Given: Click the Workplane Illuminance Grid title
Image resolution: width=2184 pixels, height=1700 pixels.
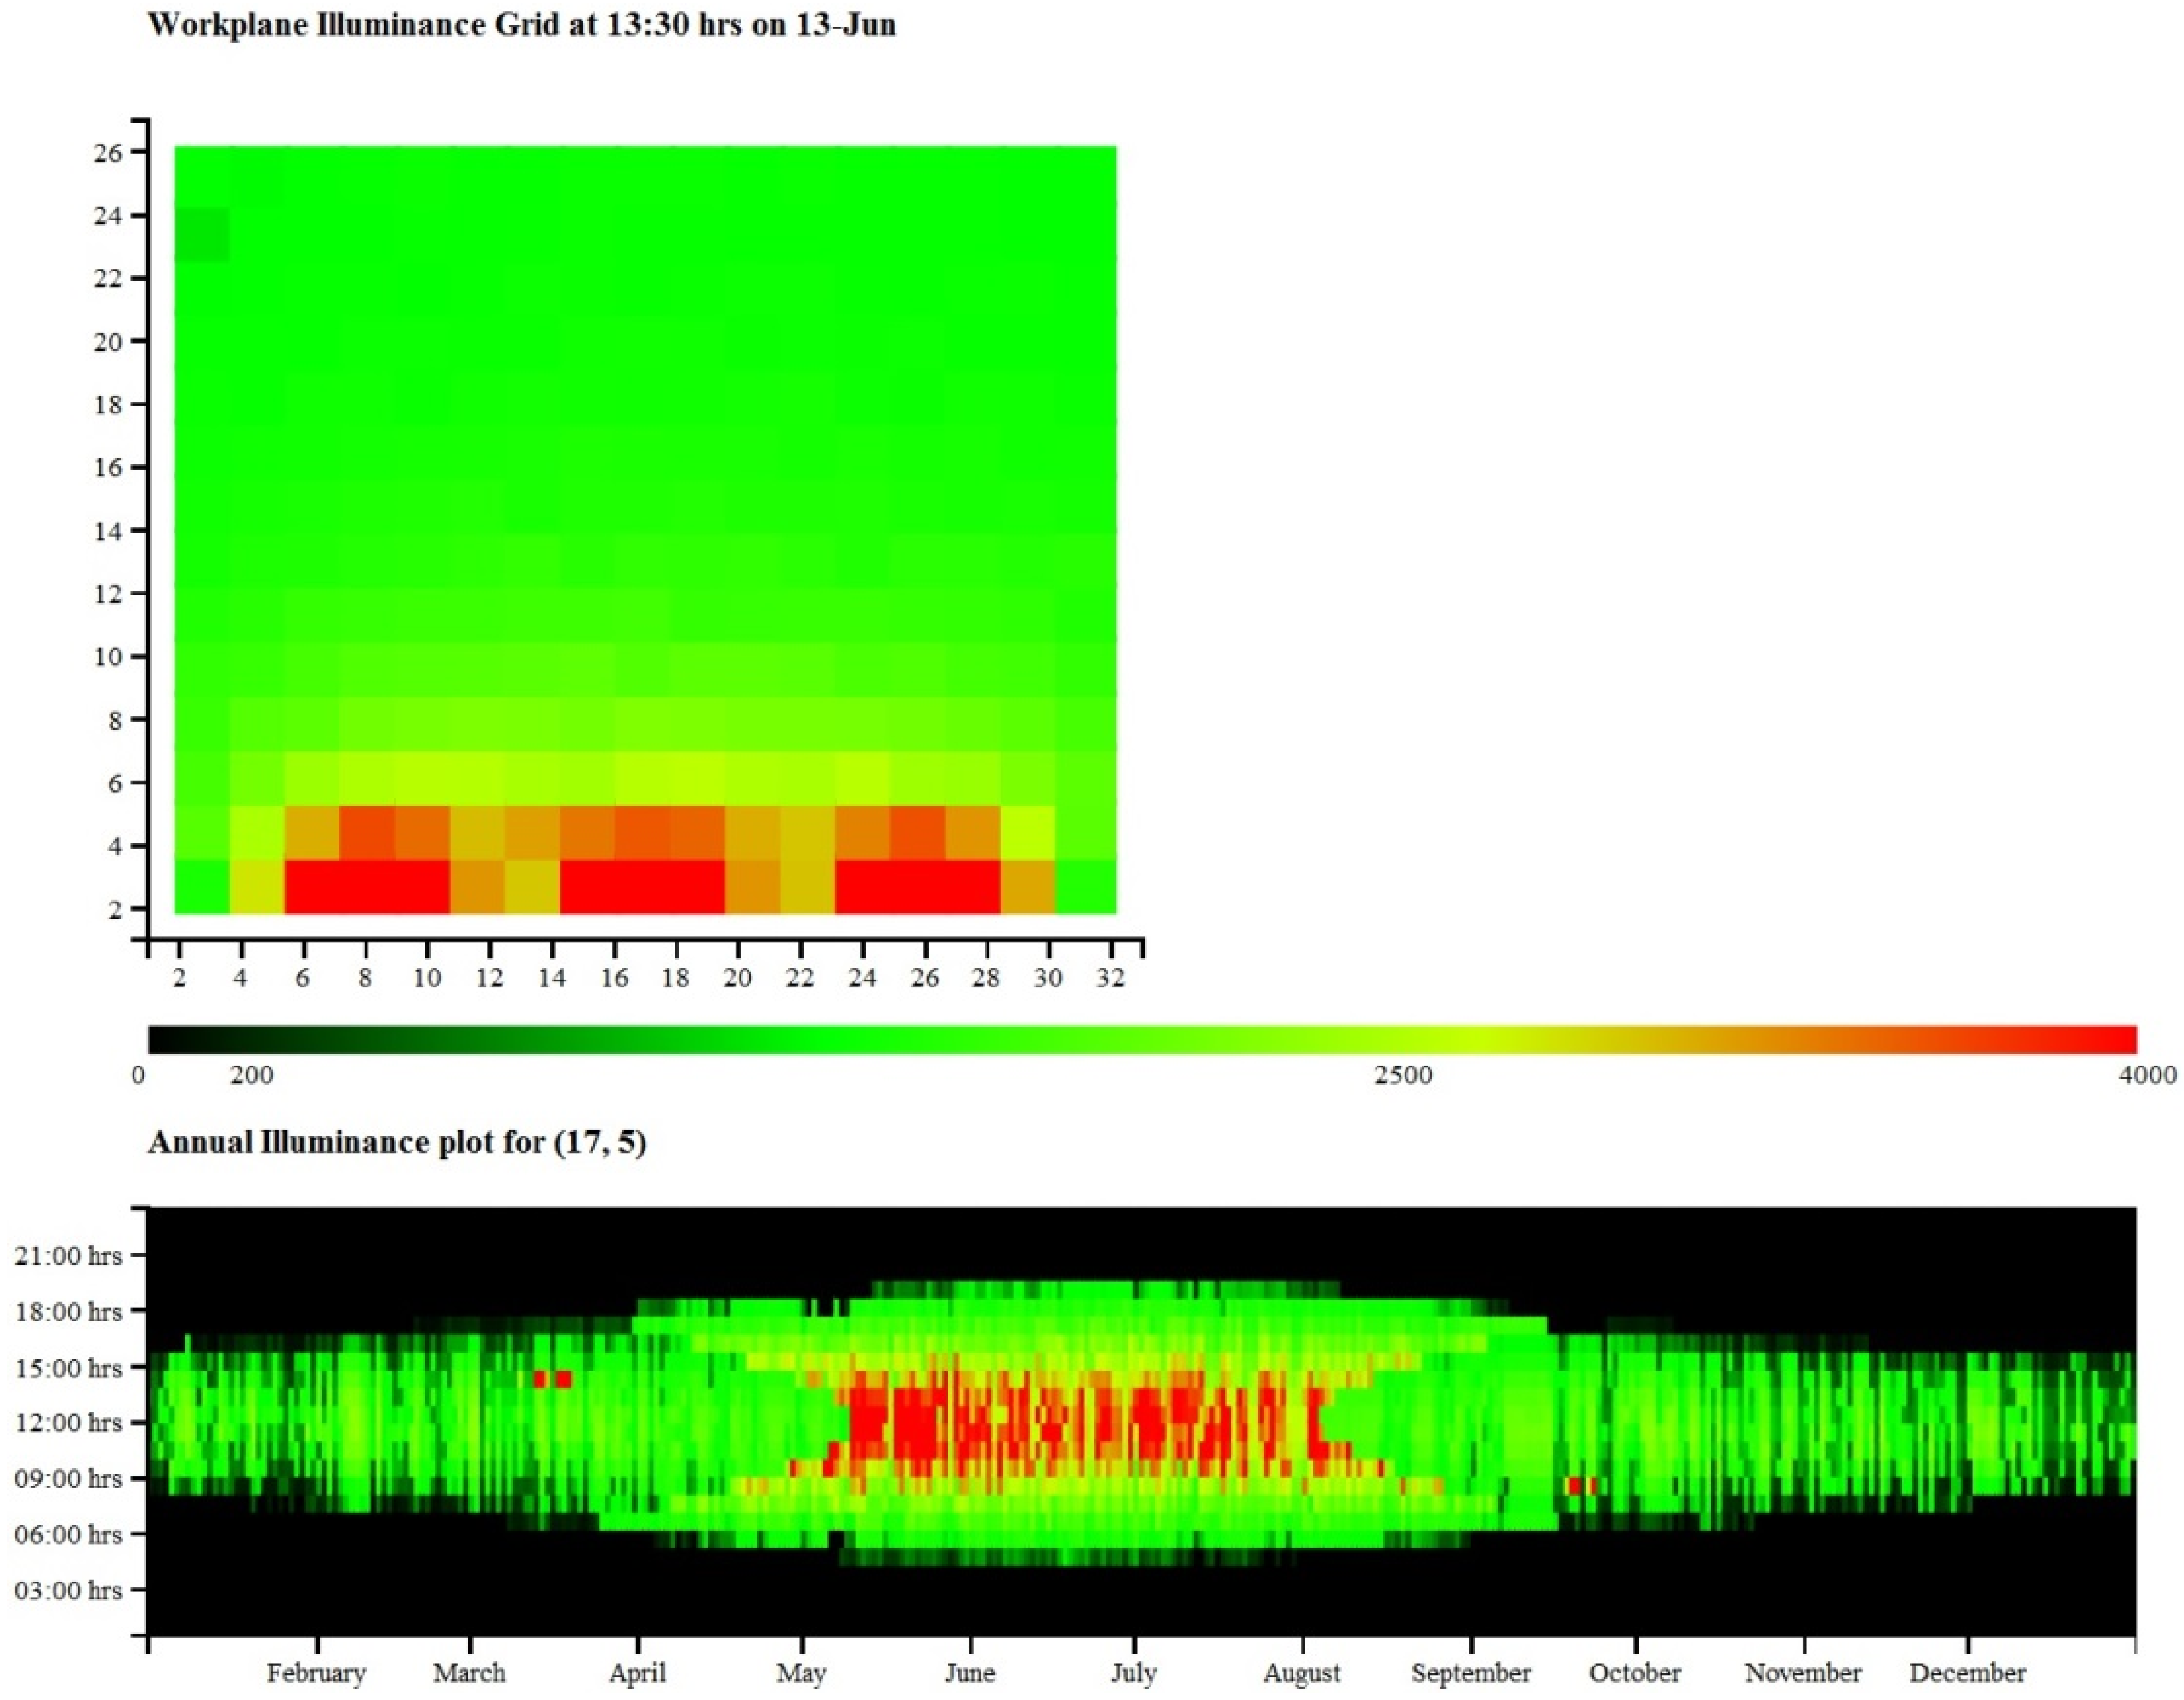Looking at the screenshot, I should click(x=521, y=25).
